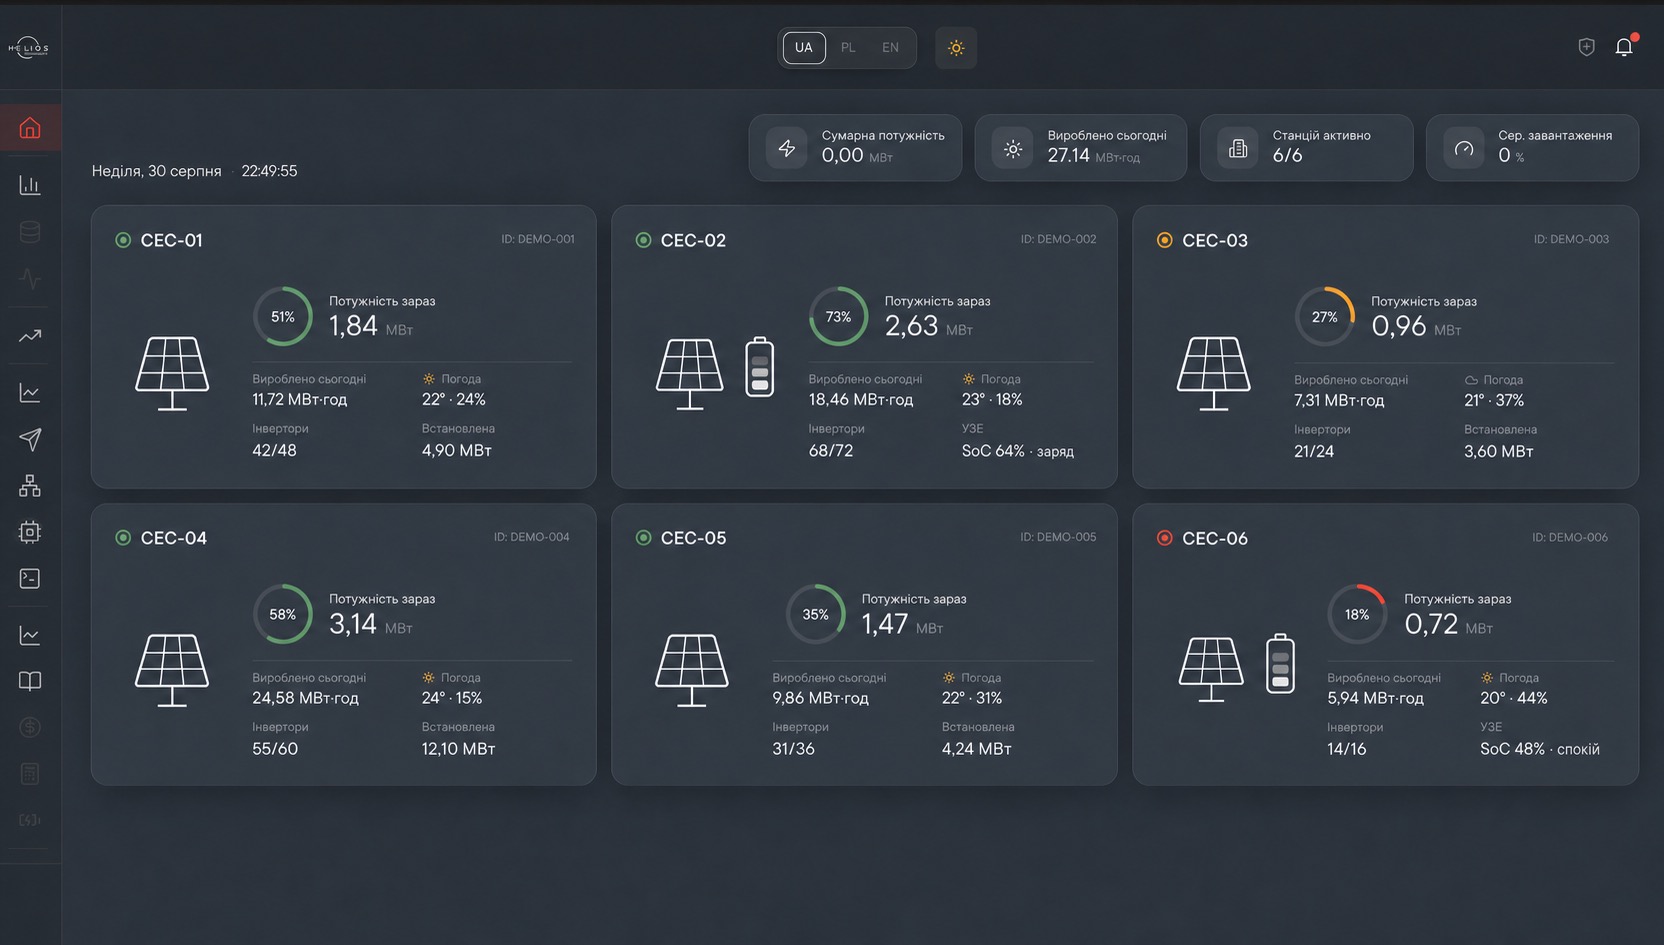Switch language to PL

(848, 47)
